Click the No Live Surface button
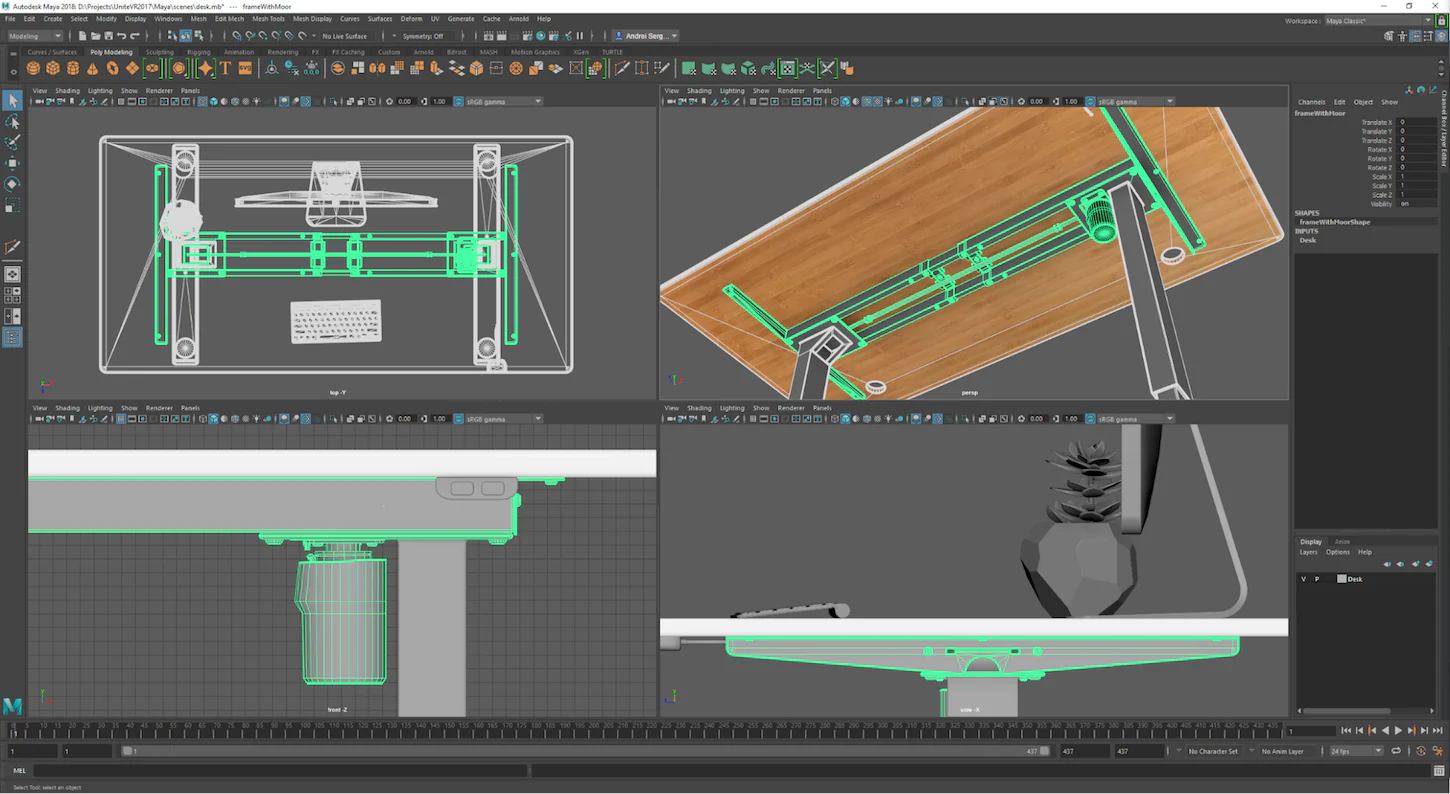 344,36
